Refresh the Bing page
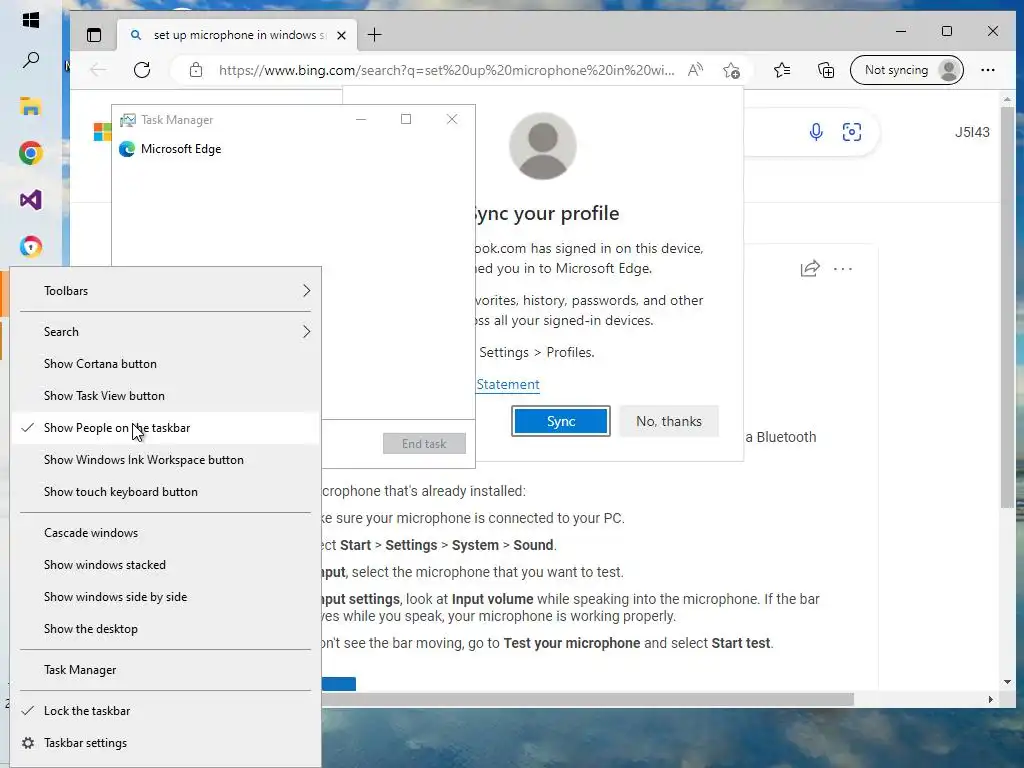Viewport: 1024px width, 768px height. (142, 70)
